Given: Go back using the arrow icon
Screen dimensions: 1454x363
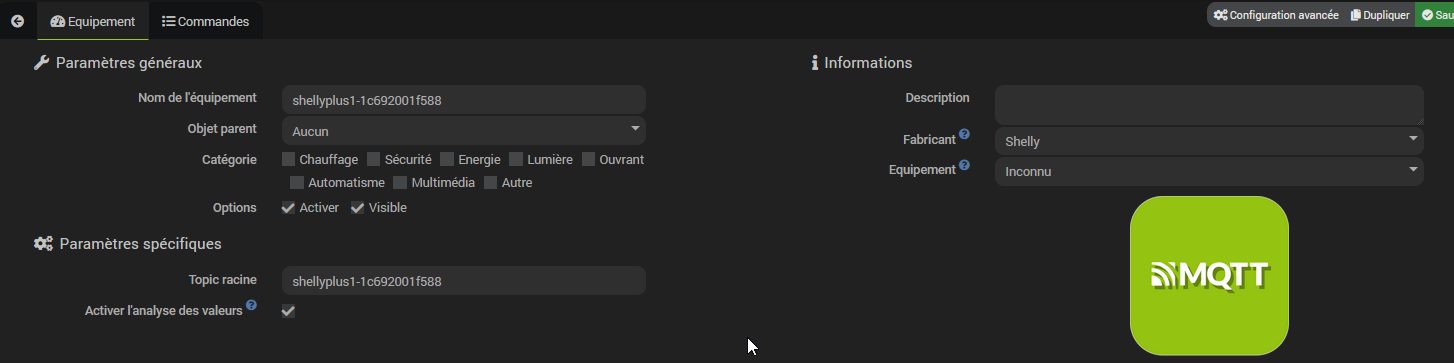Looking at the screenshot, I should pyautogui.click(x=17, y=21).
